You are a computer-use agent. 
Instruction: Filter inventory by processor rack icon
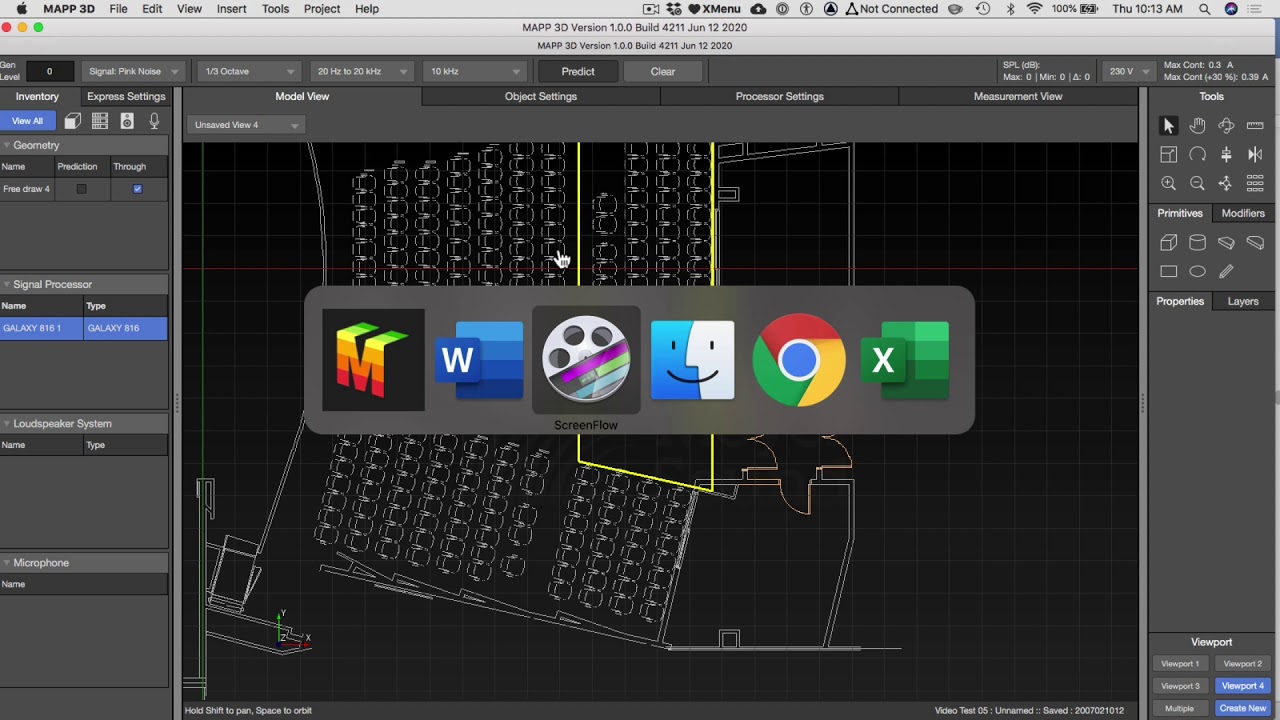[x=99, y=121]
